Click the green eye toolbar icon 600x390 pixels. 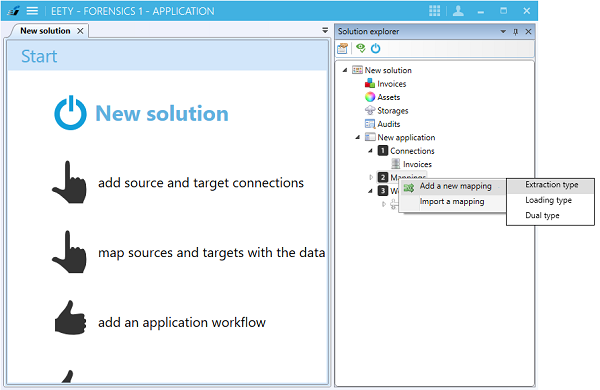(x=360, y=48)
